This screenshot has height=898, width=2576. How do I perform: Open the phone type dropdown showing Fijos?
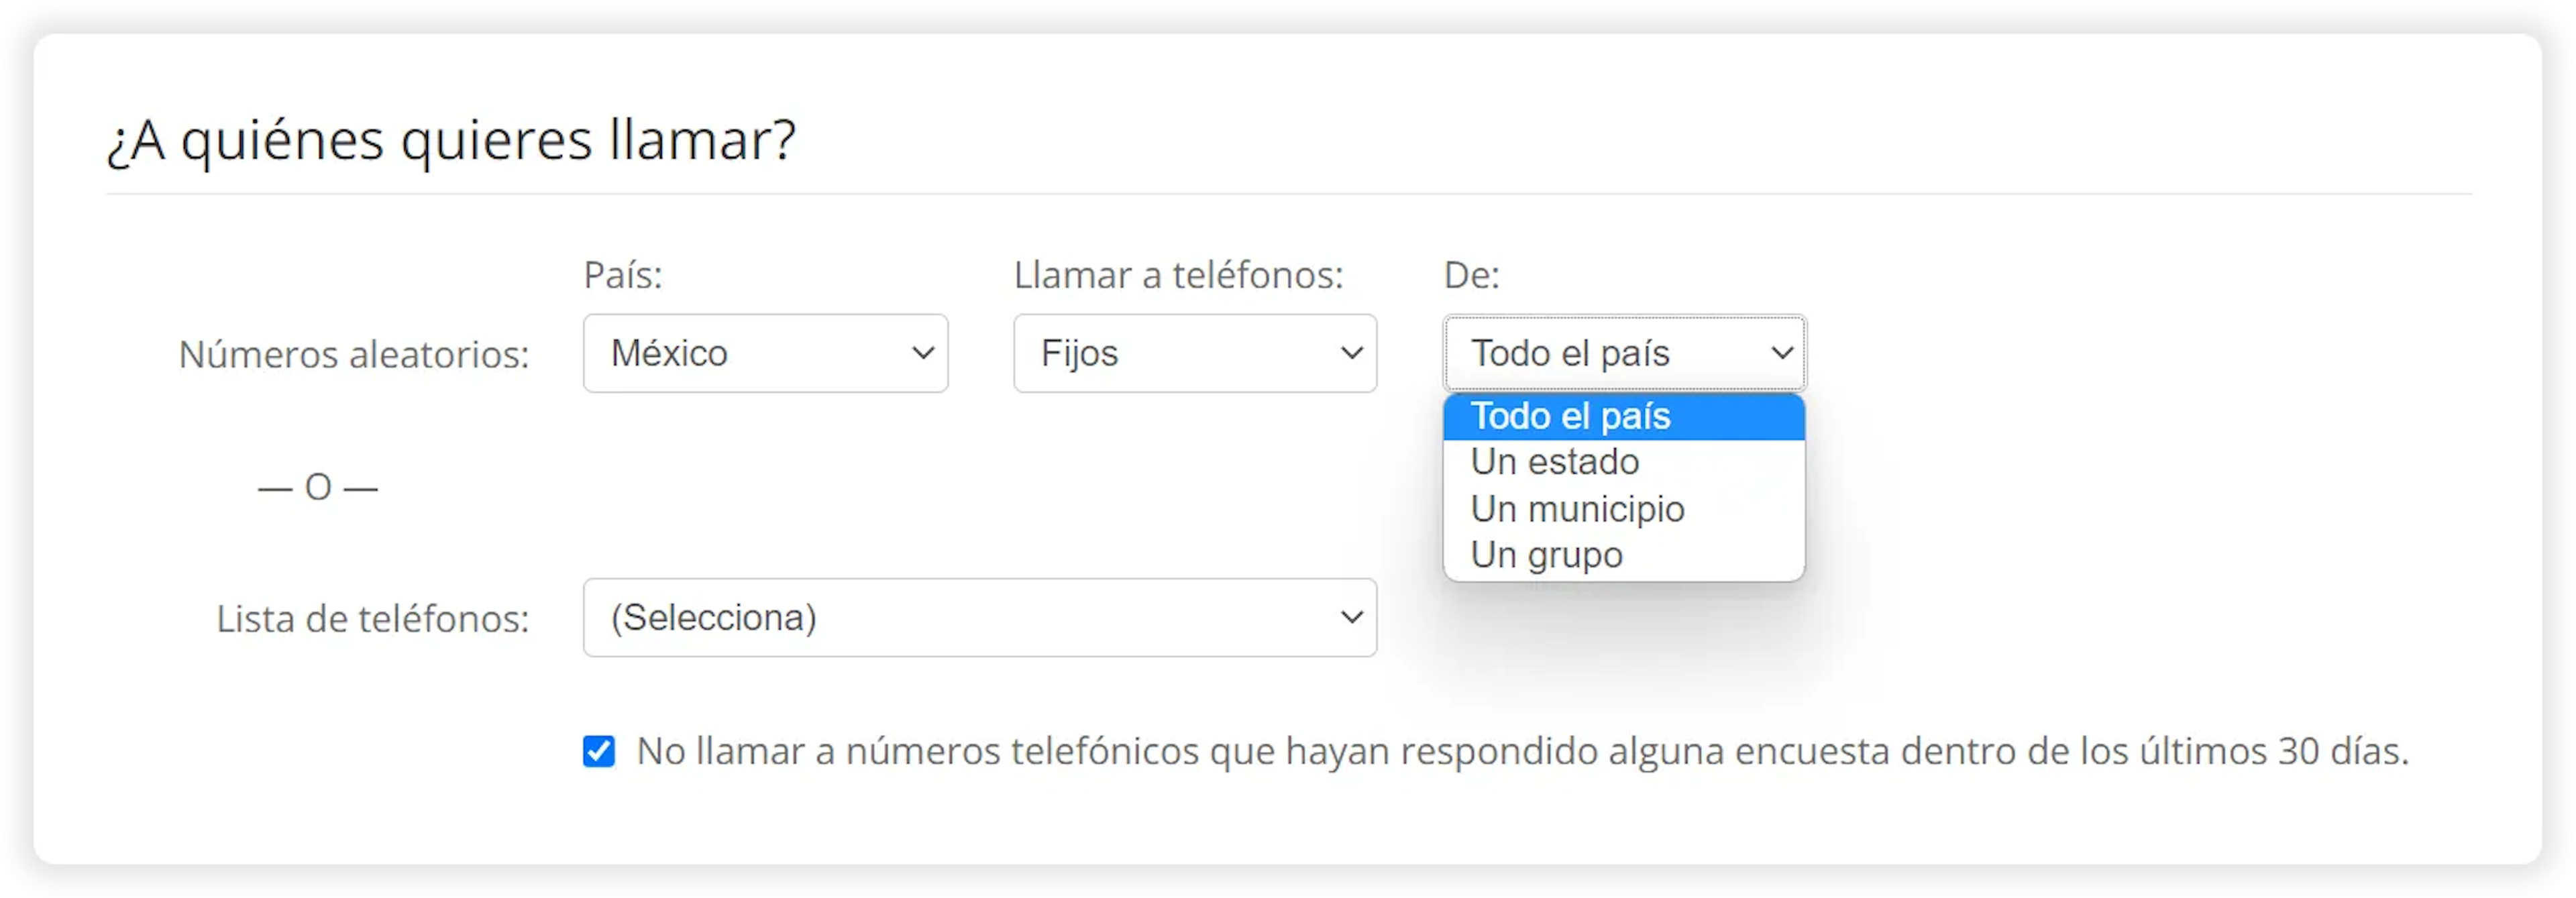[x=1194, y=353]
